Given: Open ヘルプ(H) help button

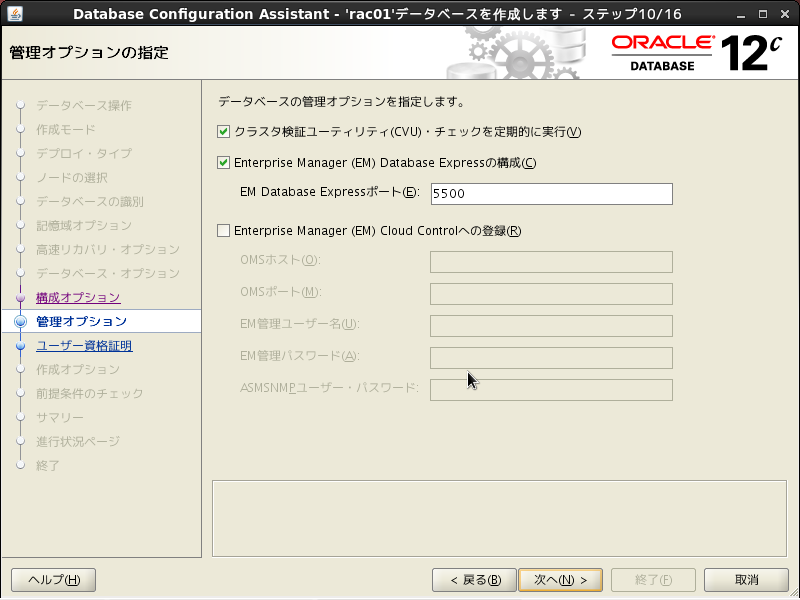Looking at the screenshot, I should click(x=54, y=580).
